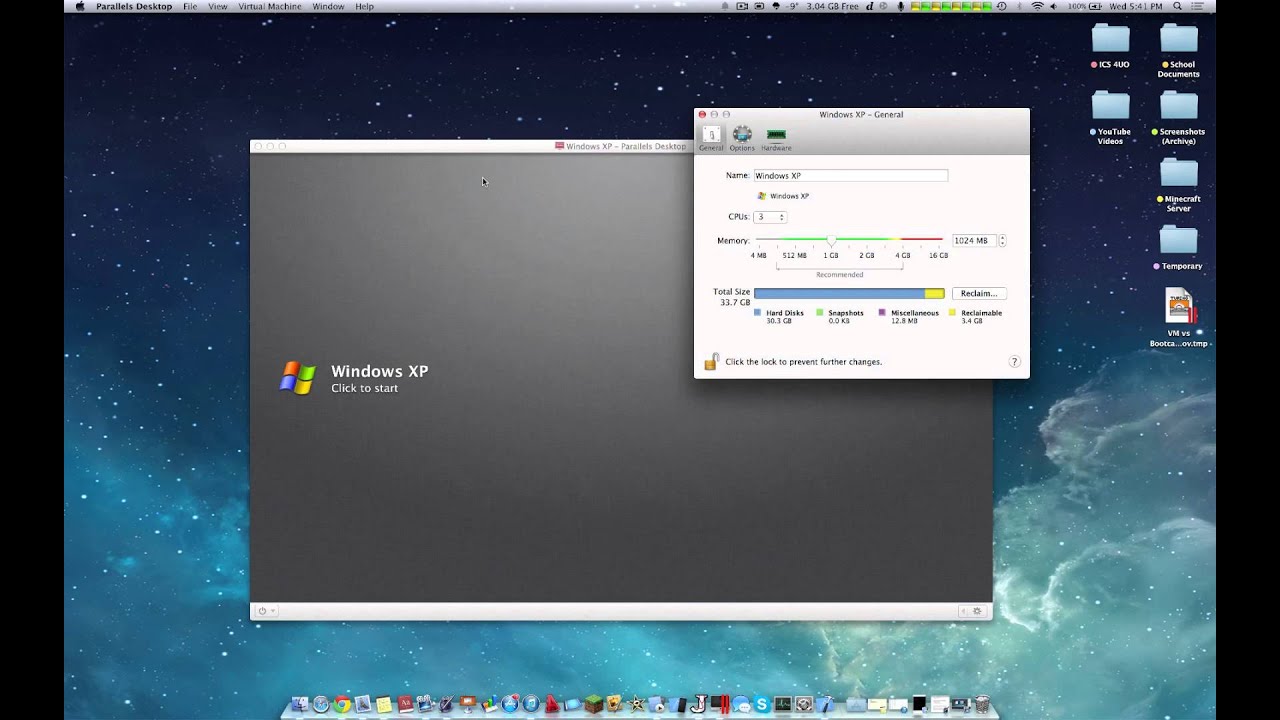This screenshot has width=1280, height=720.
Task: Click the 3.04 GB Free memory indicator
Action: coord(832,6)
